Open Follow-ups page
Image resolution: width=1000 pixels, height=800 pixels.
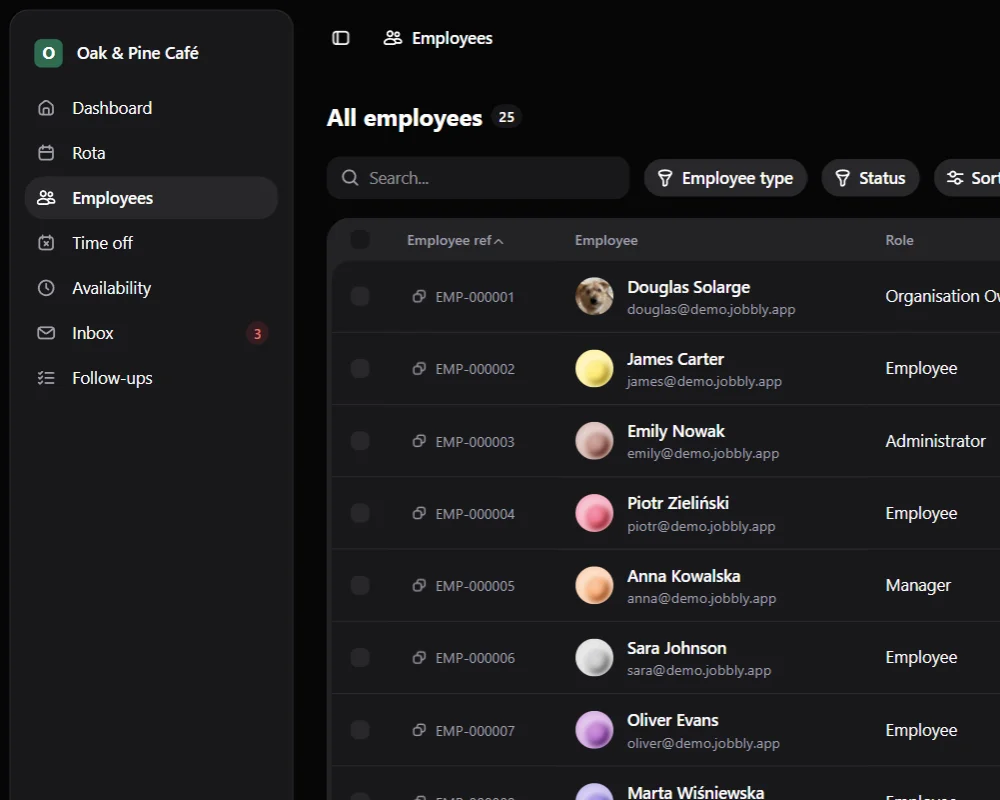click(151, 378)
